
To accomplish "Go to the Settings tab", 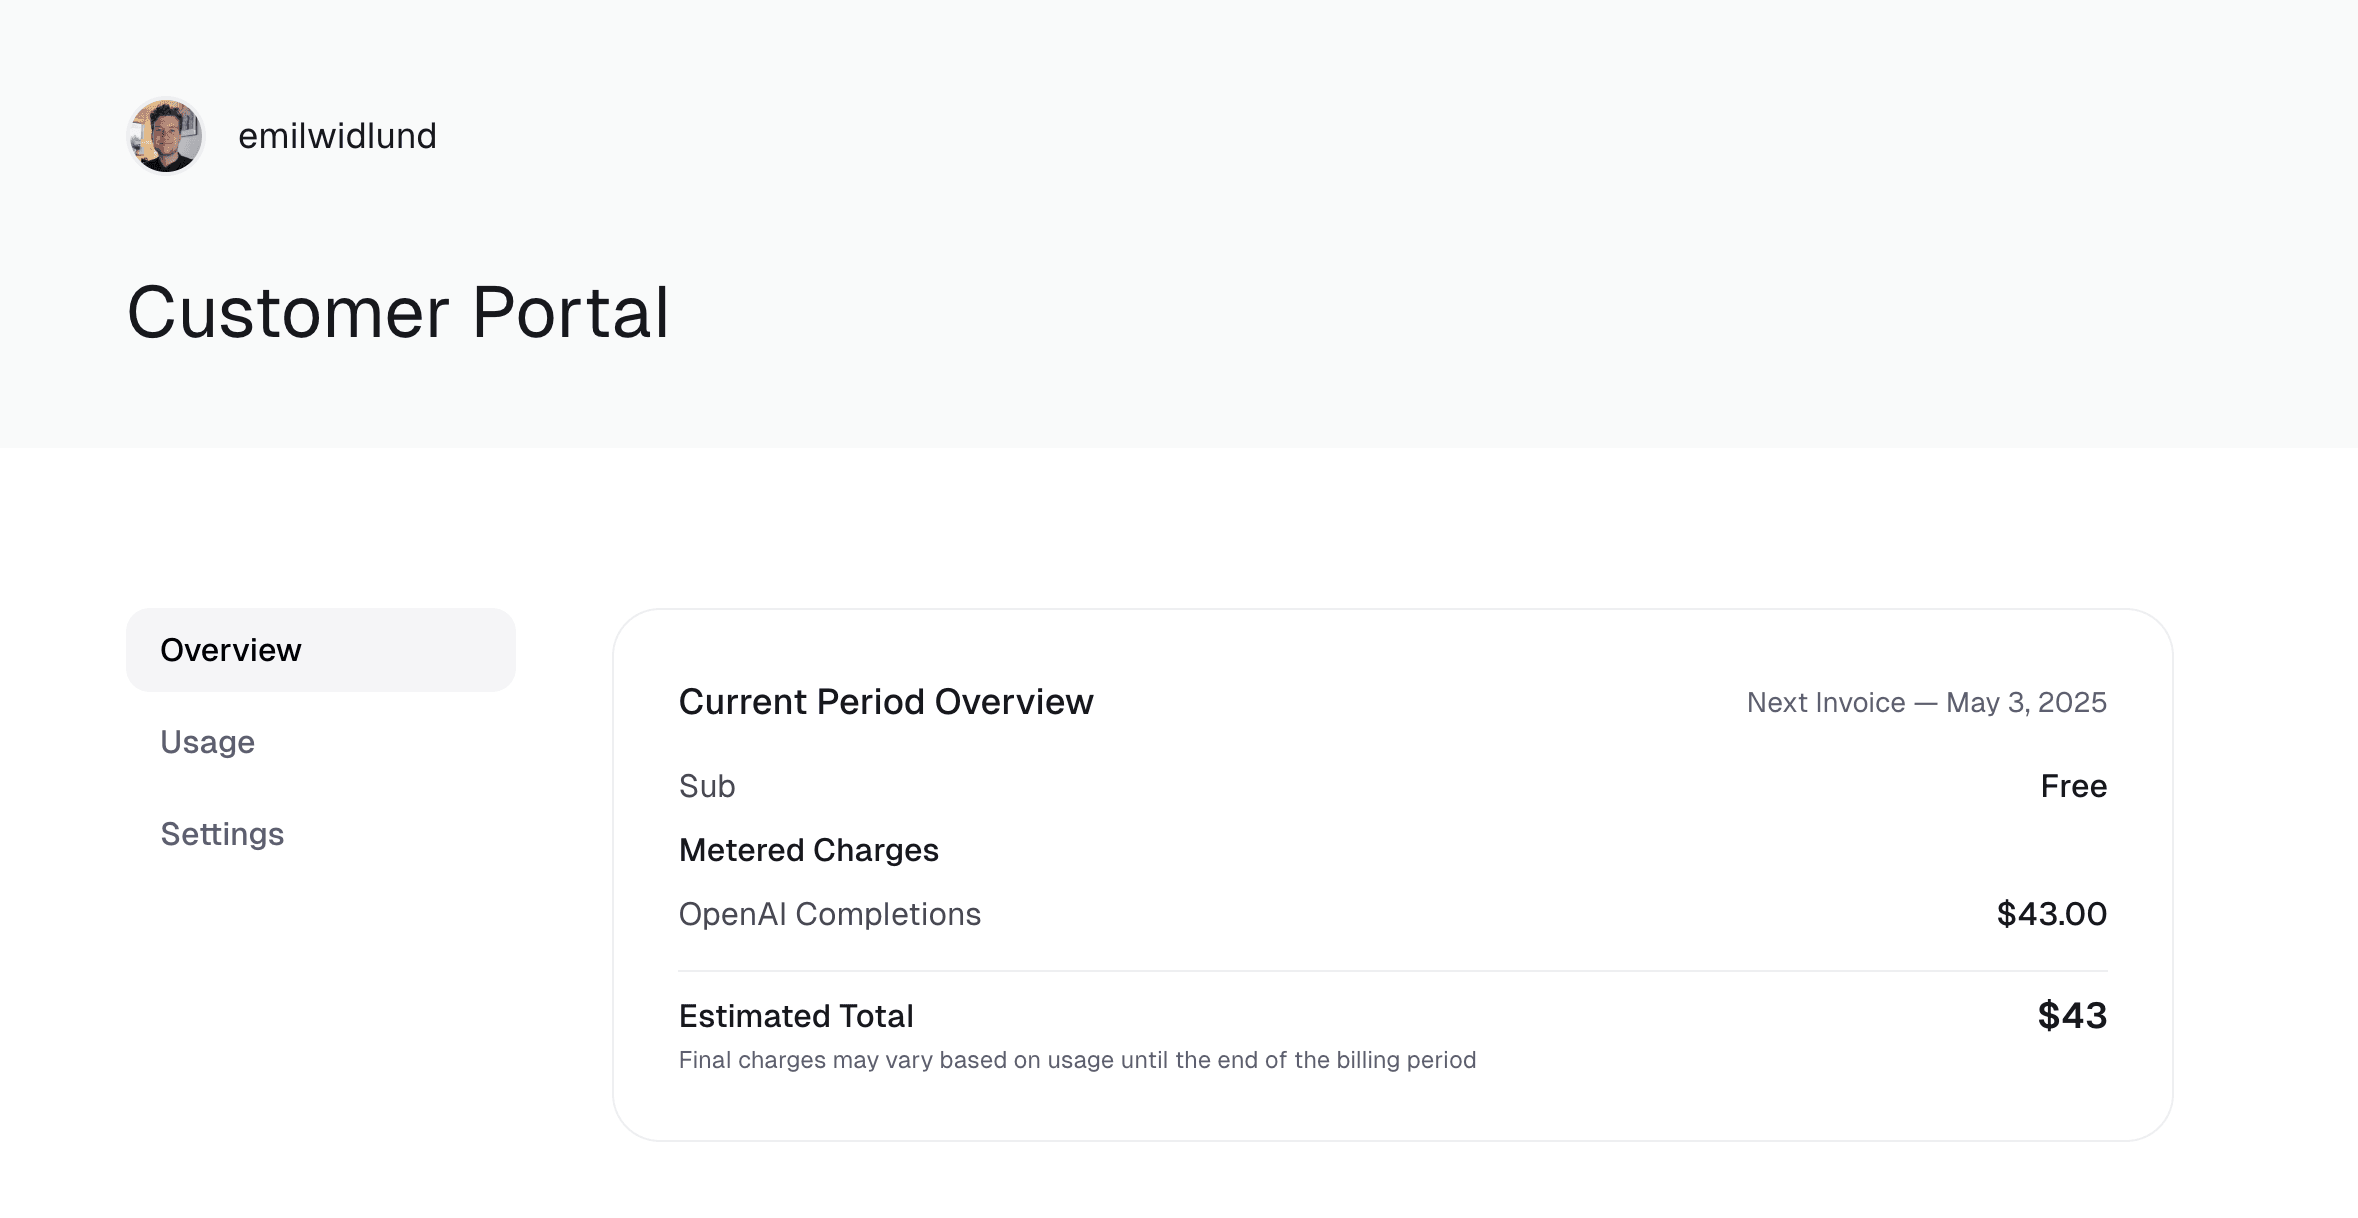I will (x=222, y=834).
